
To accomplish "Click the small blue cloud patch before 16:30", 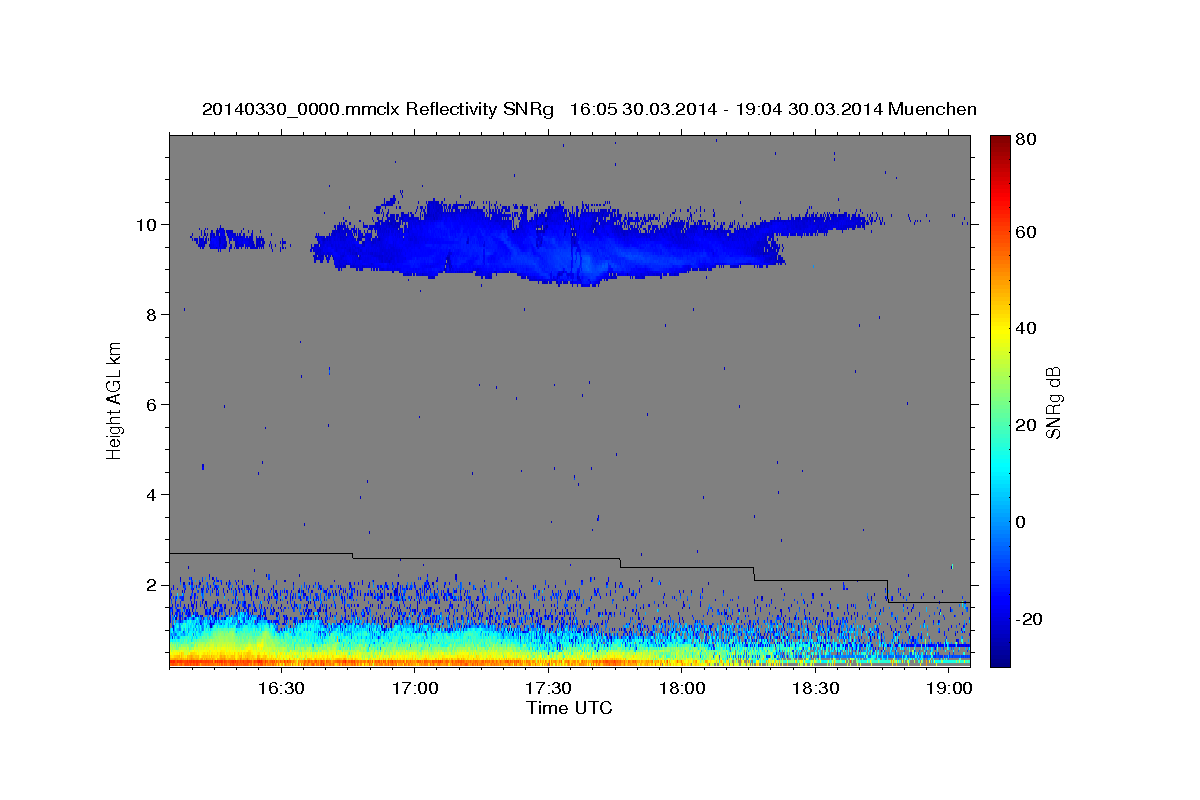I will click(x=231, y=239).
